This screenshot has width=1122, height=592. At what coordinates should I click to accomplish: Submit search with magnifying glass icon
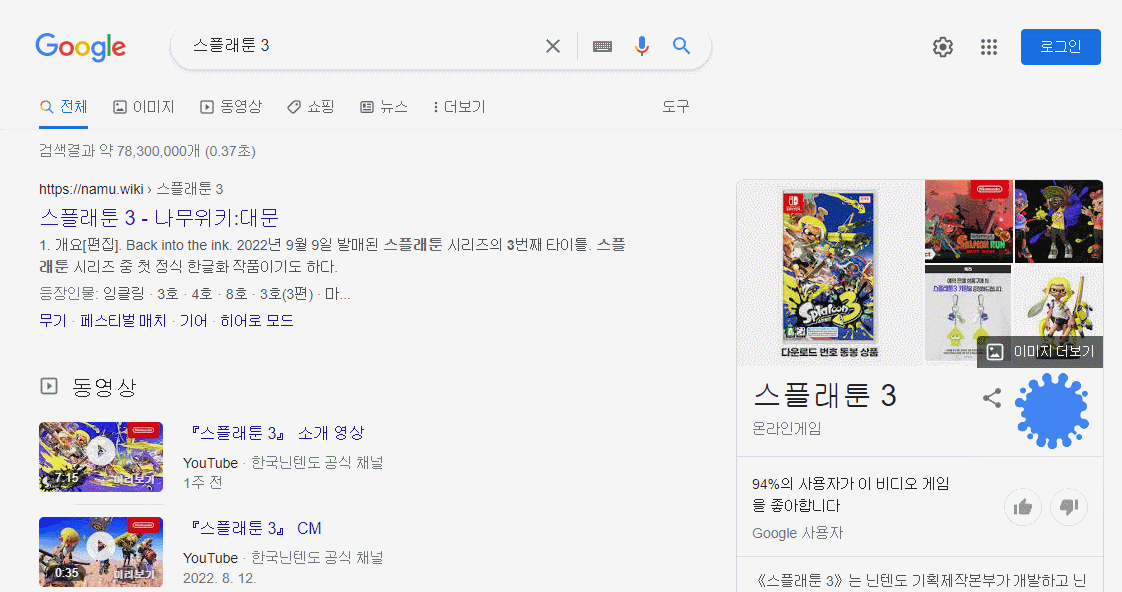[x=681, y=47]
